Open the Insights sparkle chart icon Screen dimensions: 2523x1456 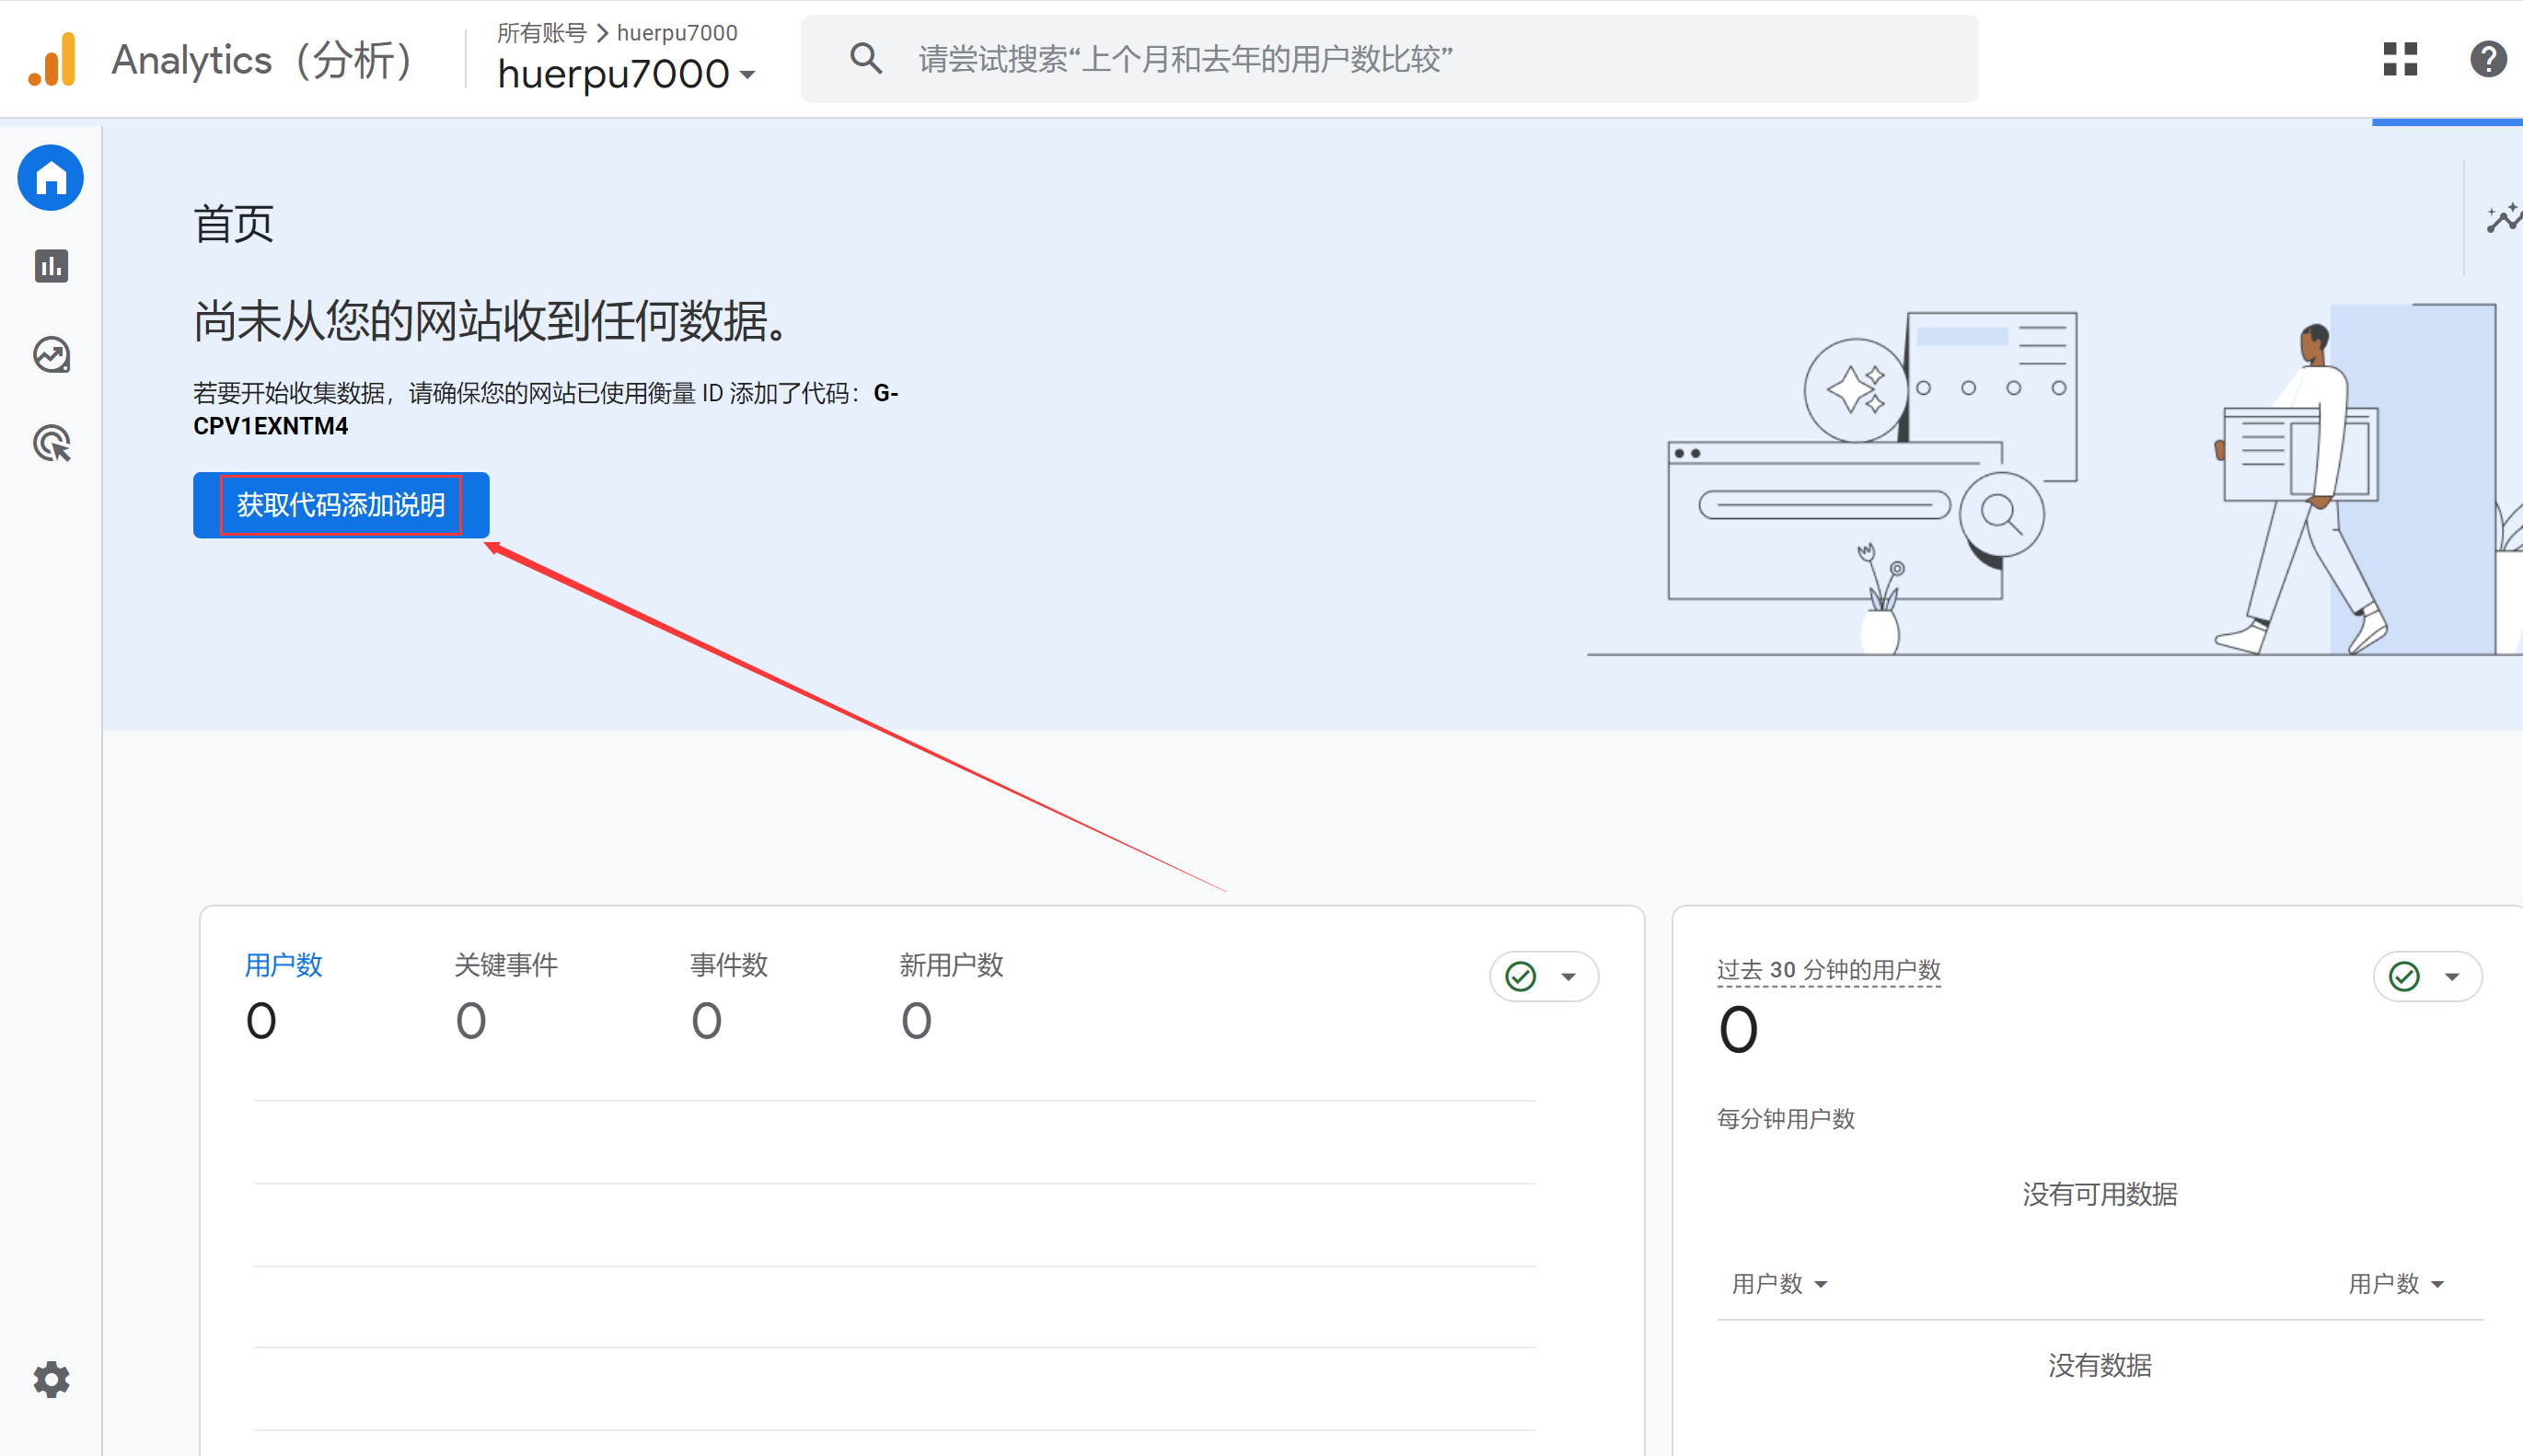(2503, 217)
